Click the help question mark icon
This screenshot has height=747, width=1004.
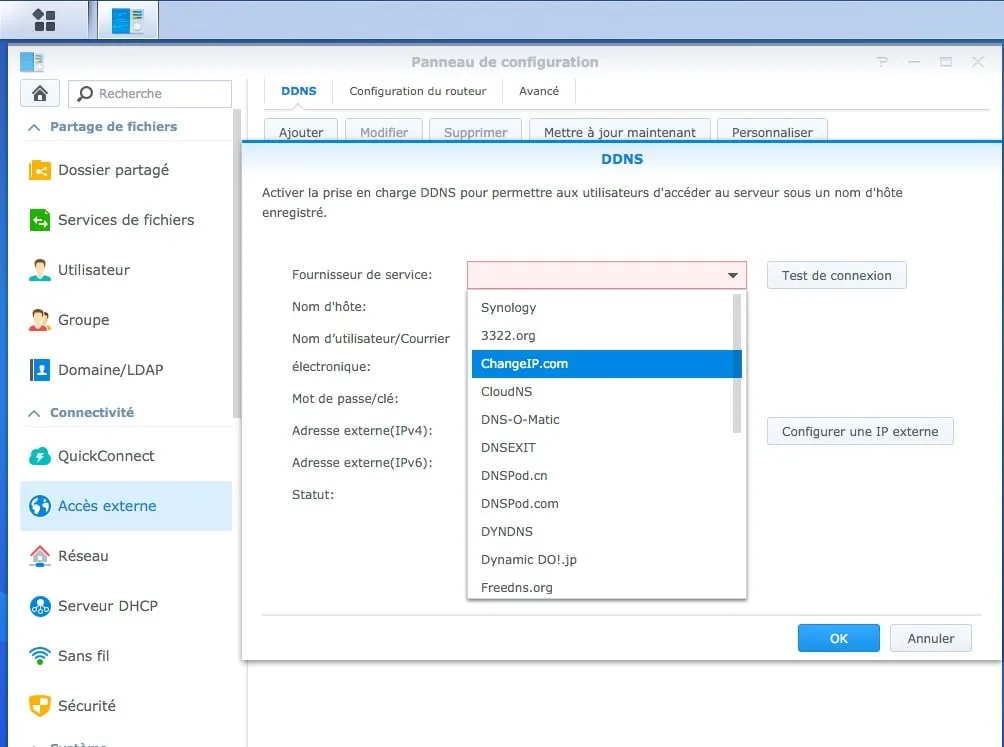coord(882,61)
